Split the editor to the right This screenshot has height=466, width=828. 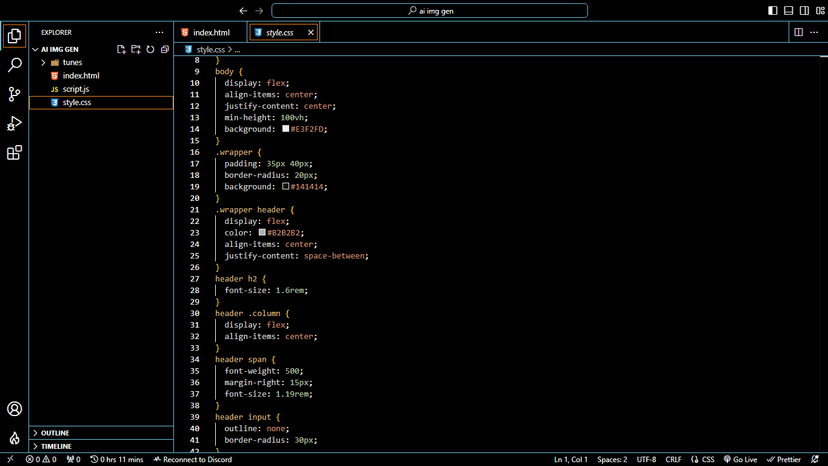click(798, 32)
